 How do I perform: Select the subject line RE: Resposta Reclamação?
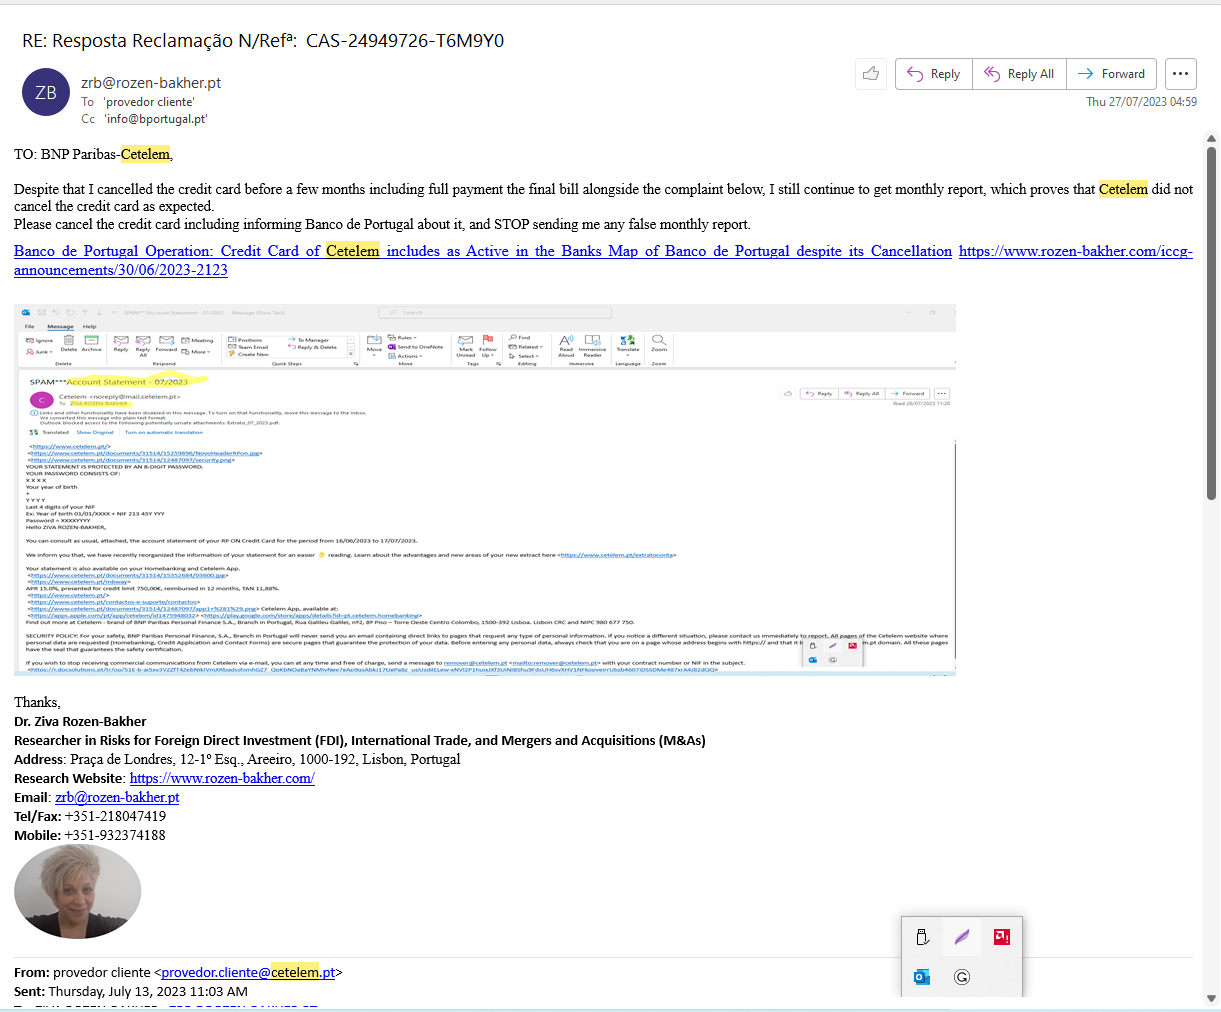pyautogui.click(x=263, y=41)
